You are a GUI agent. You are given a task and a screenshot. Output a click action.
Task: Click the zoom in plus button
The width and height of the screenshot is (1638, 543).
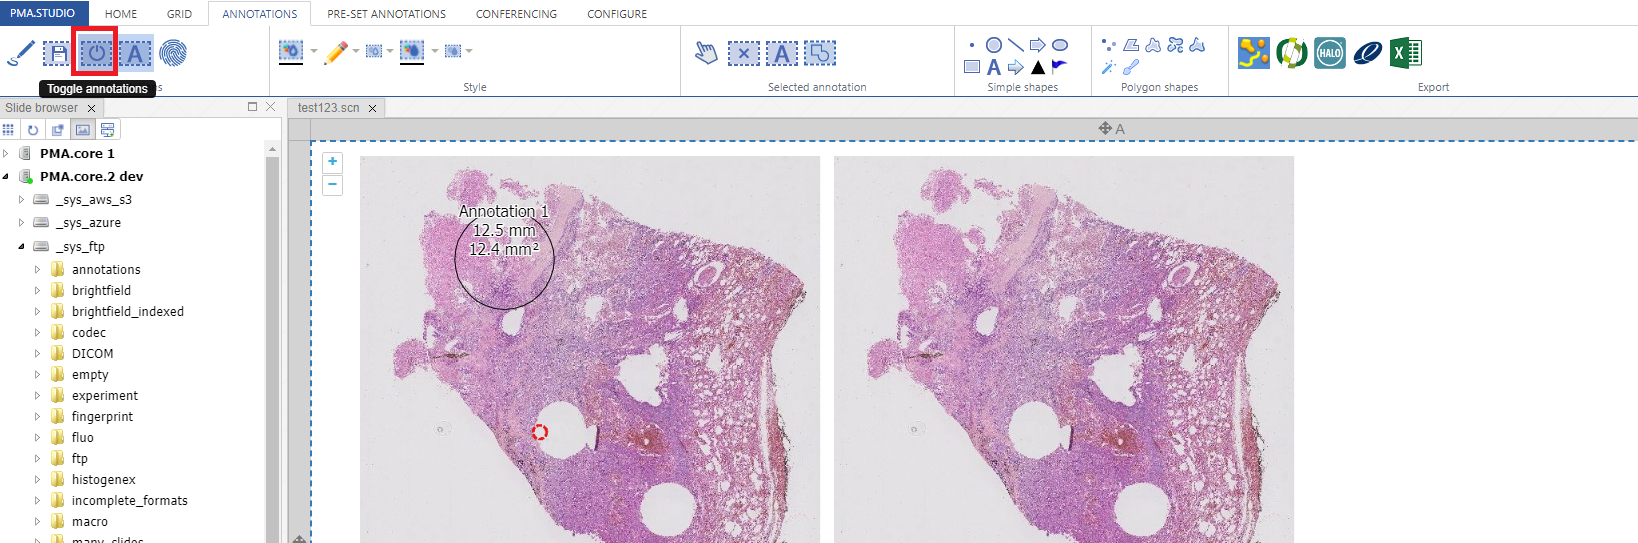(332, 162)
